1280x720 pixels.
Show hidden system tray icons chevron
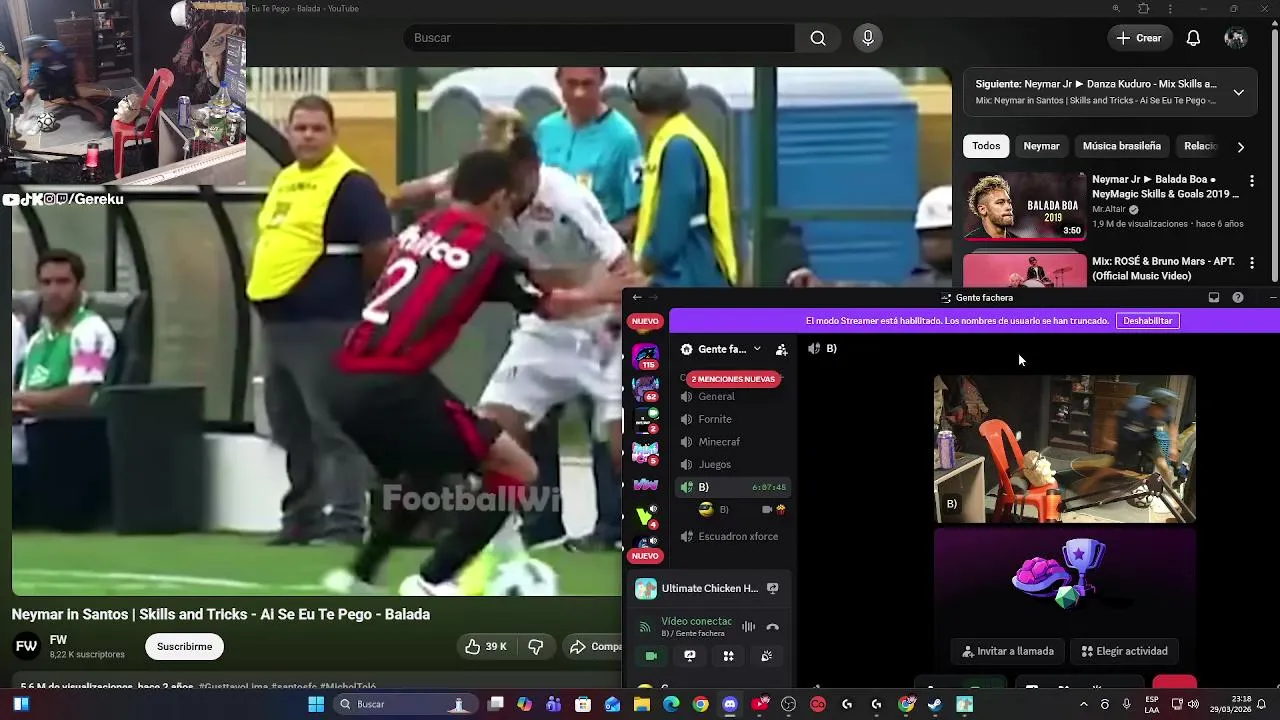(1083, 704)
